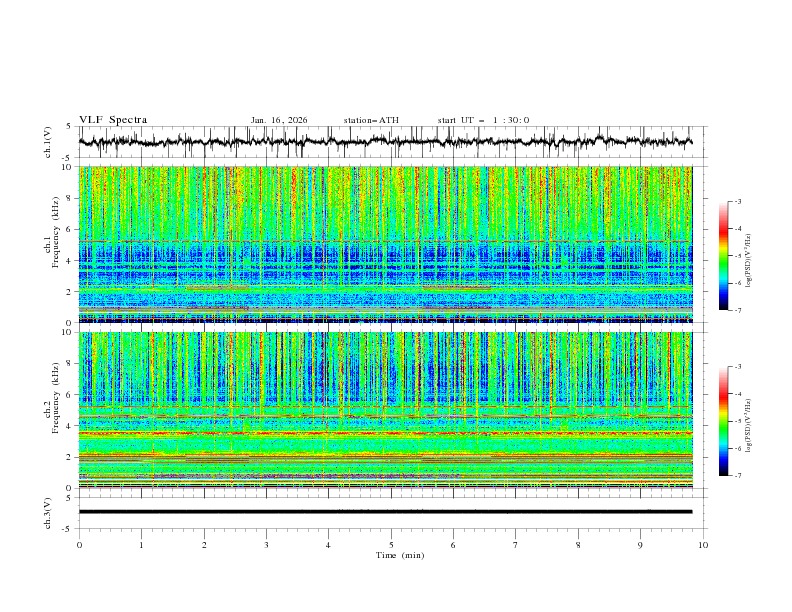Select the "Jan. 16, 2026" date text
The height and width of the screenshot is (612, 792).
279,120
